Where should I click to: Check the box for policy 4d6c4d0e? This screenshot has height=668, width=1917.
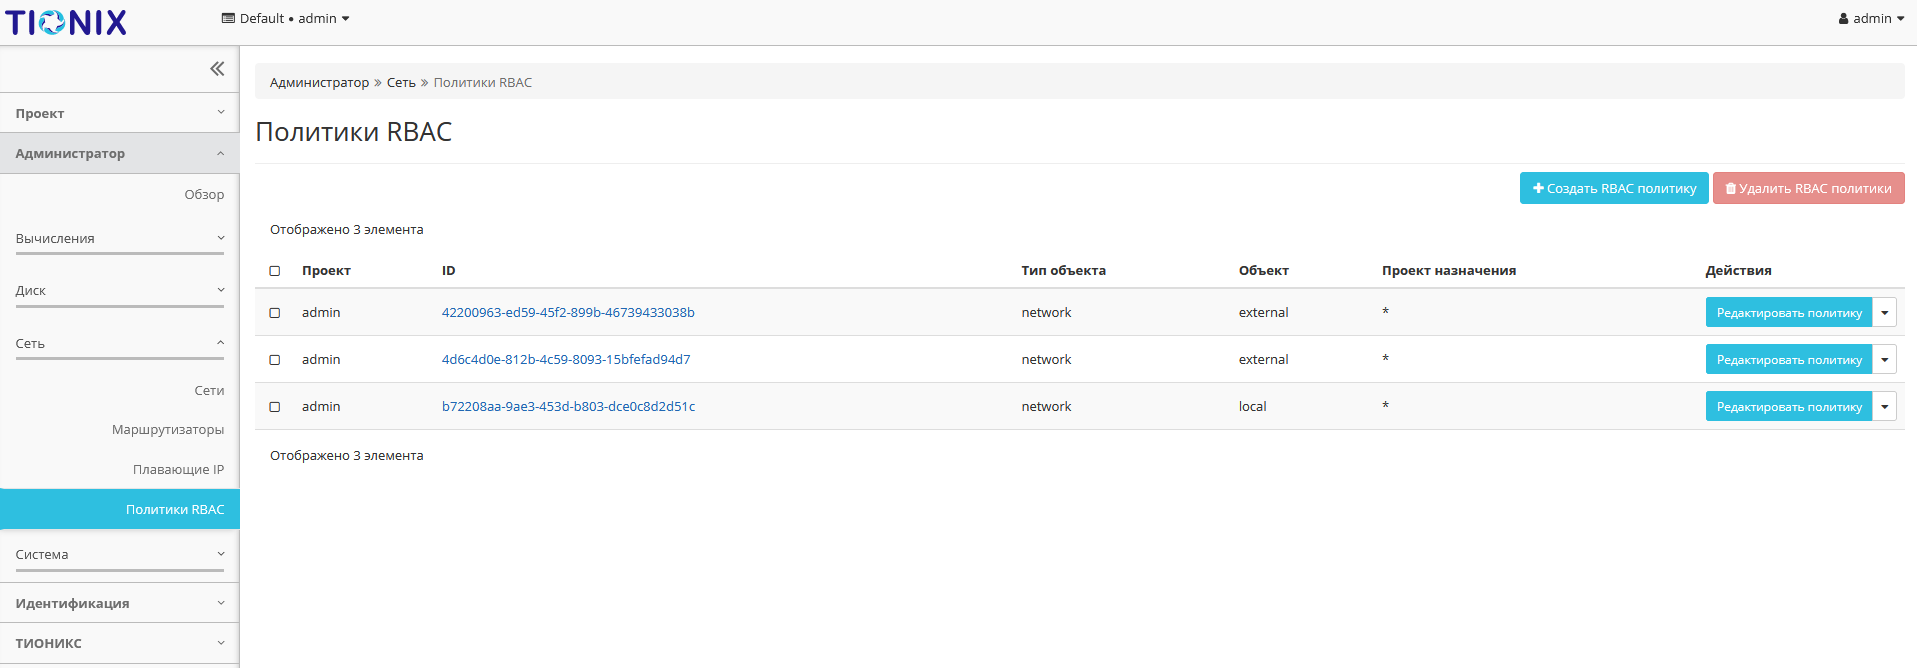click(x=275, y=360)
